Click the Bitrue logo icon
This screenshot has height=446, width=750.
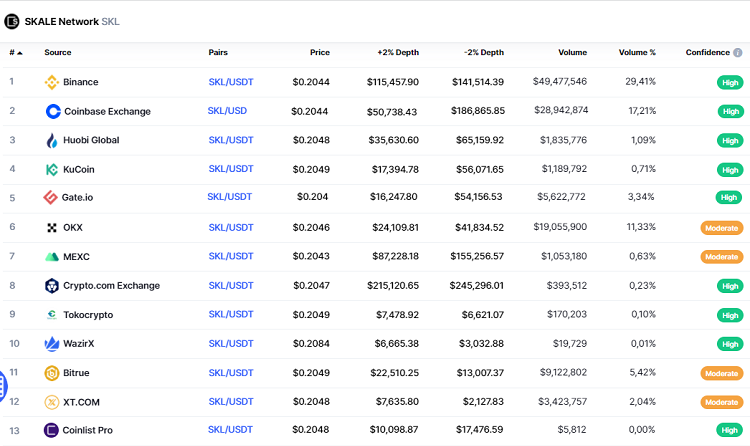(x=52, y=373)
